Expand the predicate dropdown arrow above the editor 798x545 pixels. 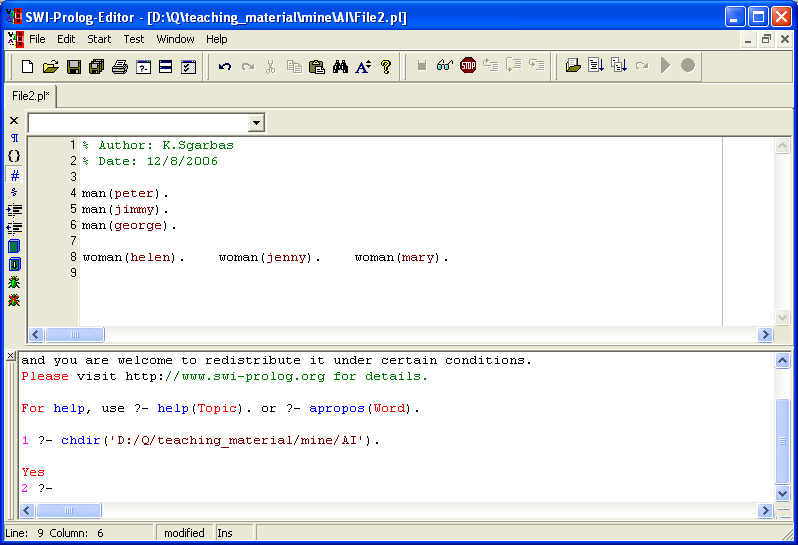256,123
